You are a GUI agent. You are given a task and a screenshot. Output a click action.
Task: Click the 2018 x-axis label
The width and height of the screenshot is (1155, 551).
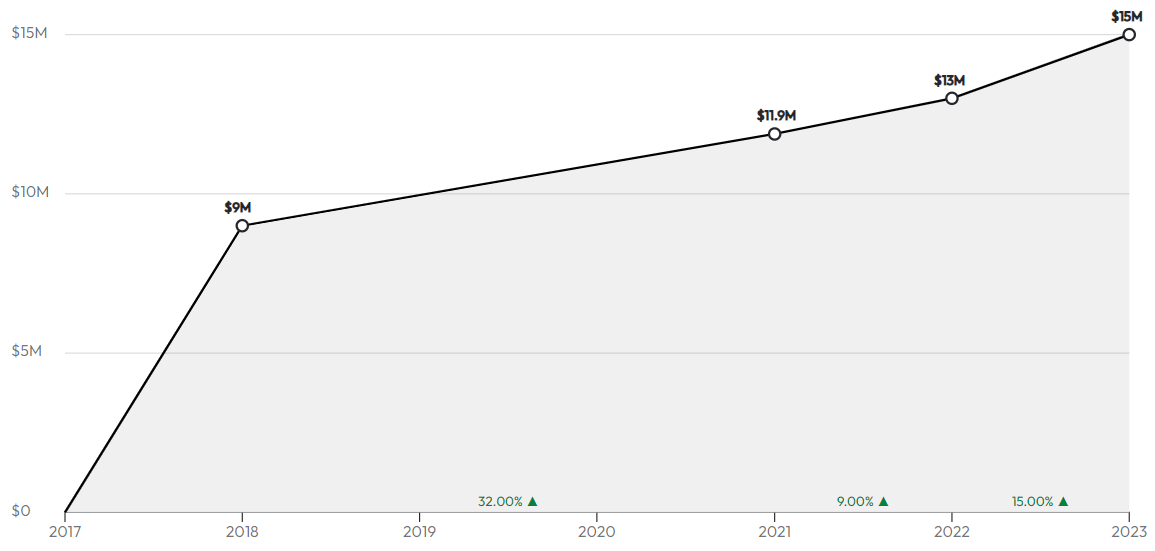pyautogui.click(x=242, y=531)
